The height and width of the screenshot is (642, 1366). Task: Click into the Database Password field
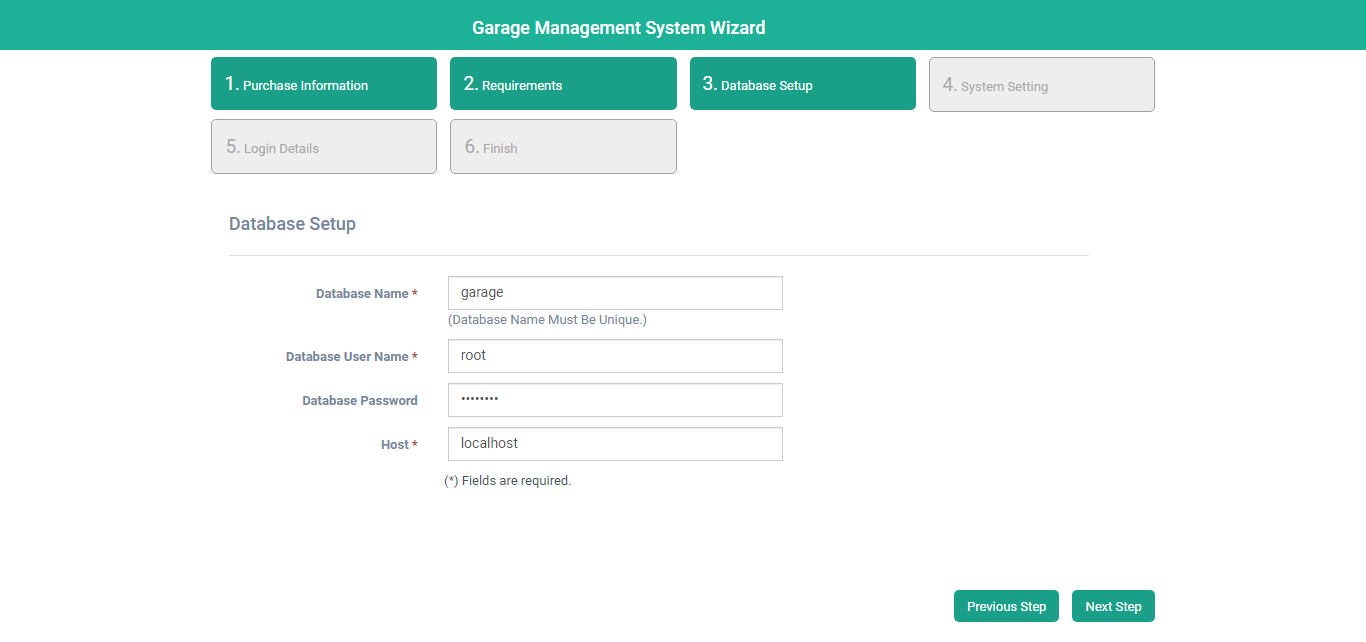(615, 400)
